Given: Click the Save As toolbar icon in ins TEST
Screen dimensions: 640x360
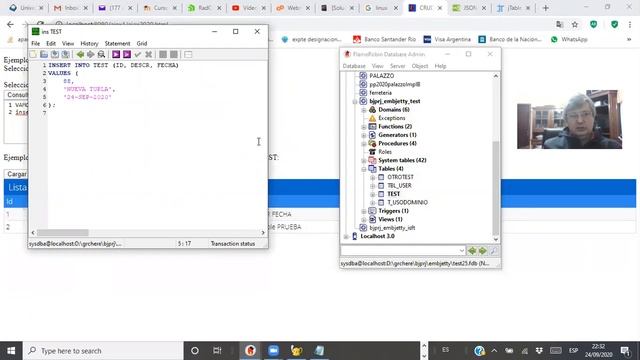Looking at the screenshot, I should pos(65,54).
